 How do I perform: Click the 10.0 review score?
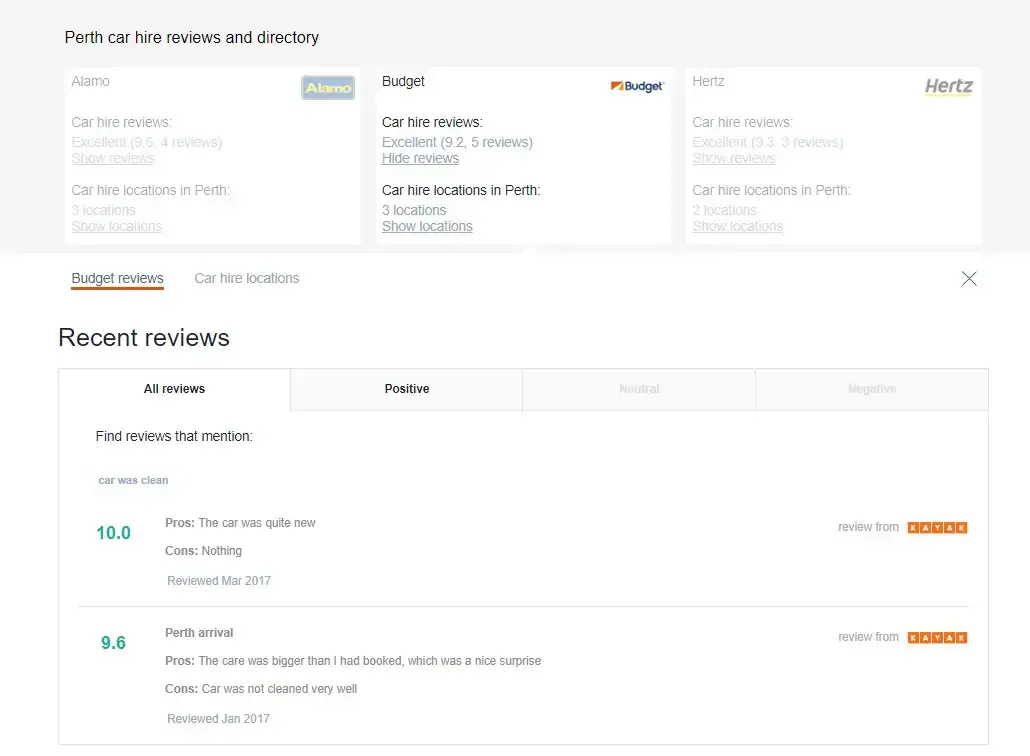pos(114,533)
